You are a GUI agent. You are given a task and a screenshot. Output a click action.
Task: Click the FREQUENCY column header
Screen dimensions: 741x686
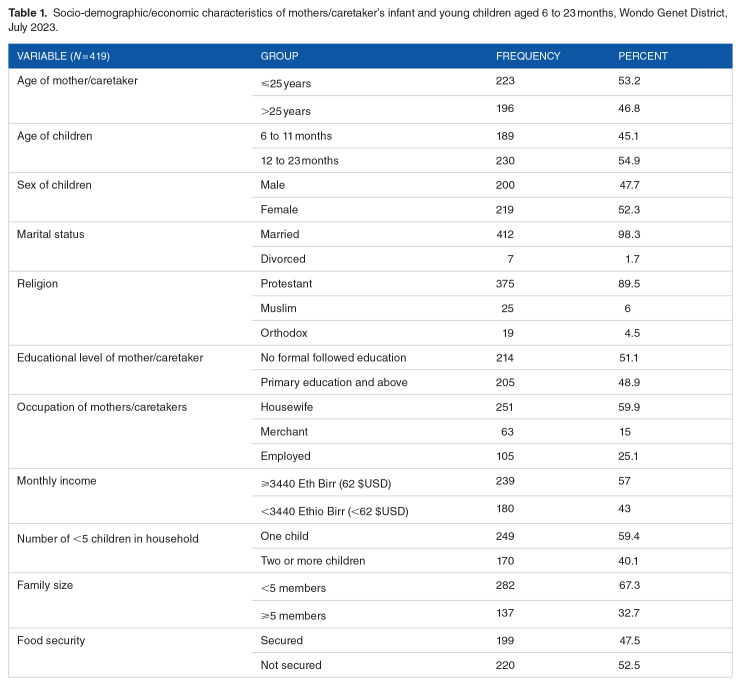click(528, 56)
